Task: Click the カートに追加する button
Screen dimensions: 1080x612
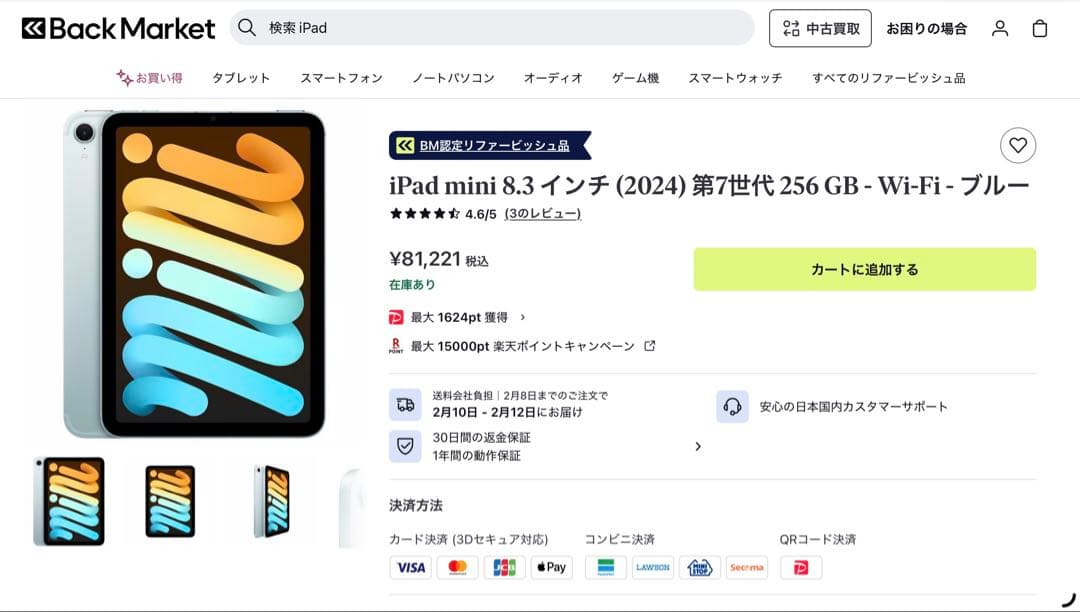Action: tap(864, 268)
